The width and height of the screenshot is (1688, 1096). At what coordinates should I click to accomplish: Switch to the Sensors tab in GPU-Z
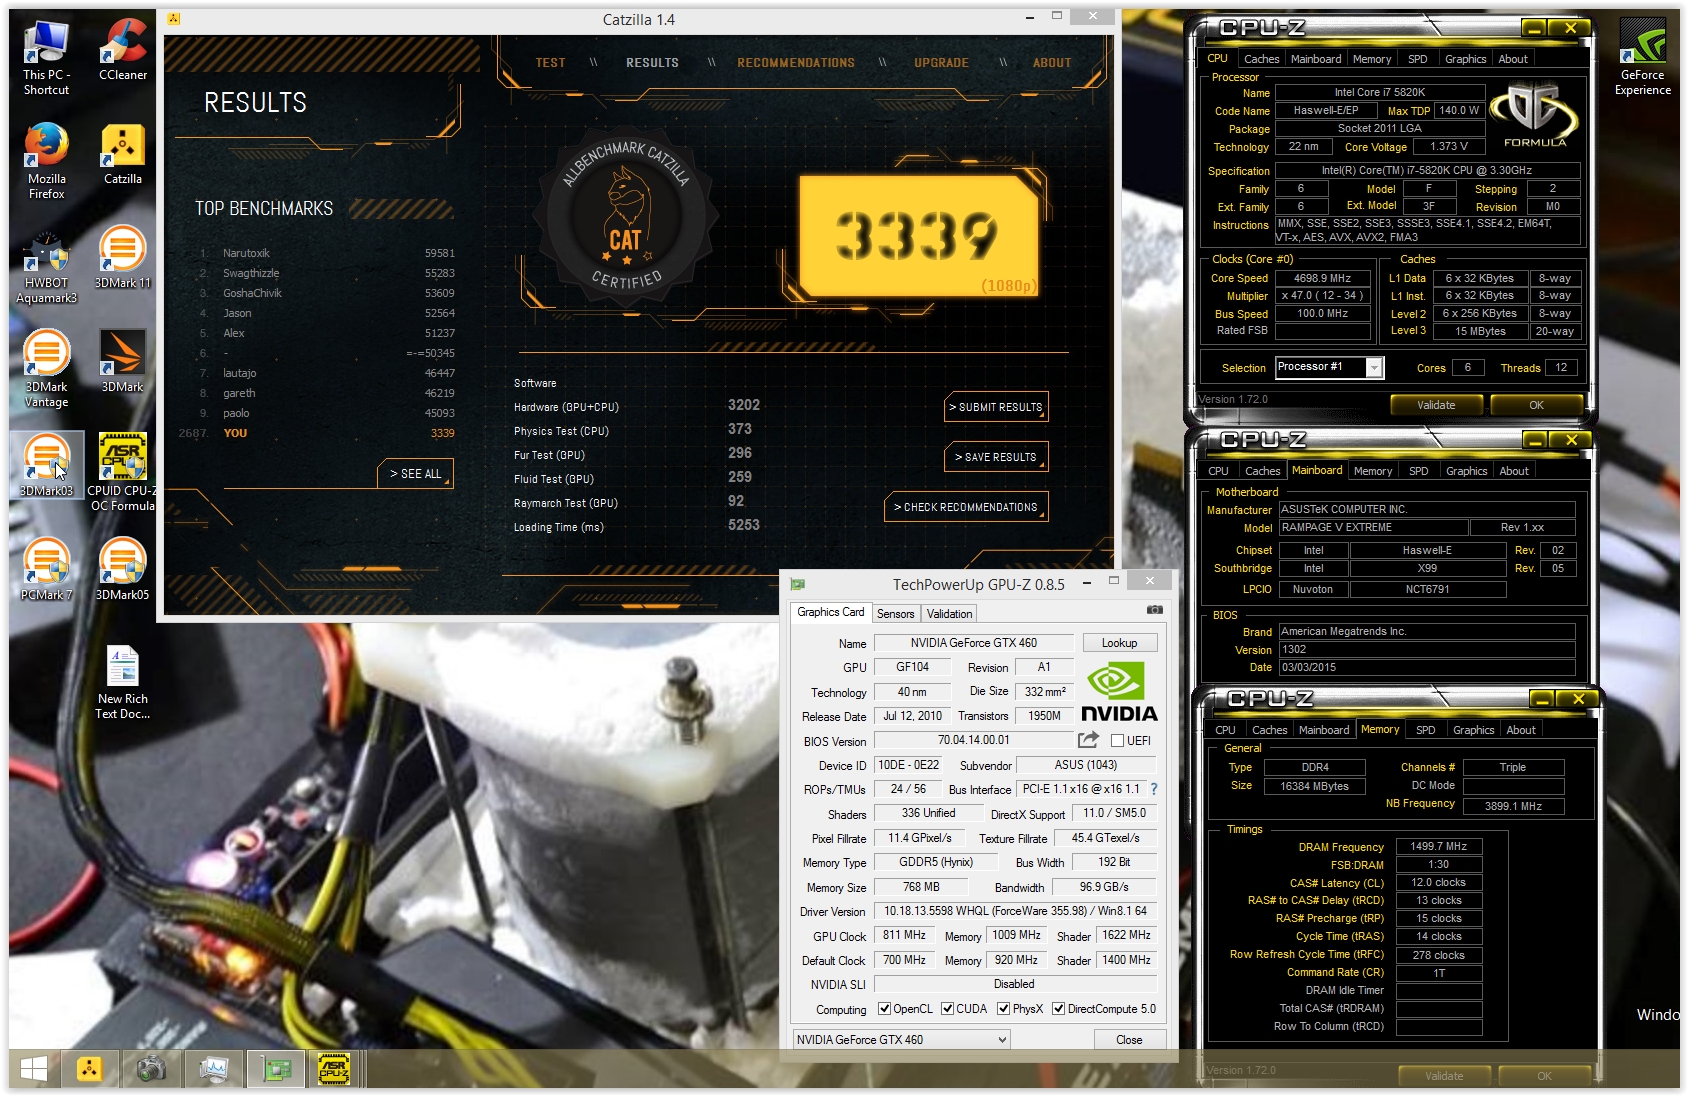[896, 614]
